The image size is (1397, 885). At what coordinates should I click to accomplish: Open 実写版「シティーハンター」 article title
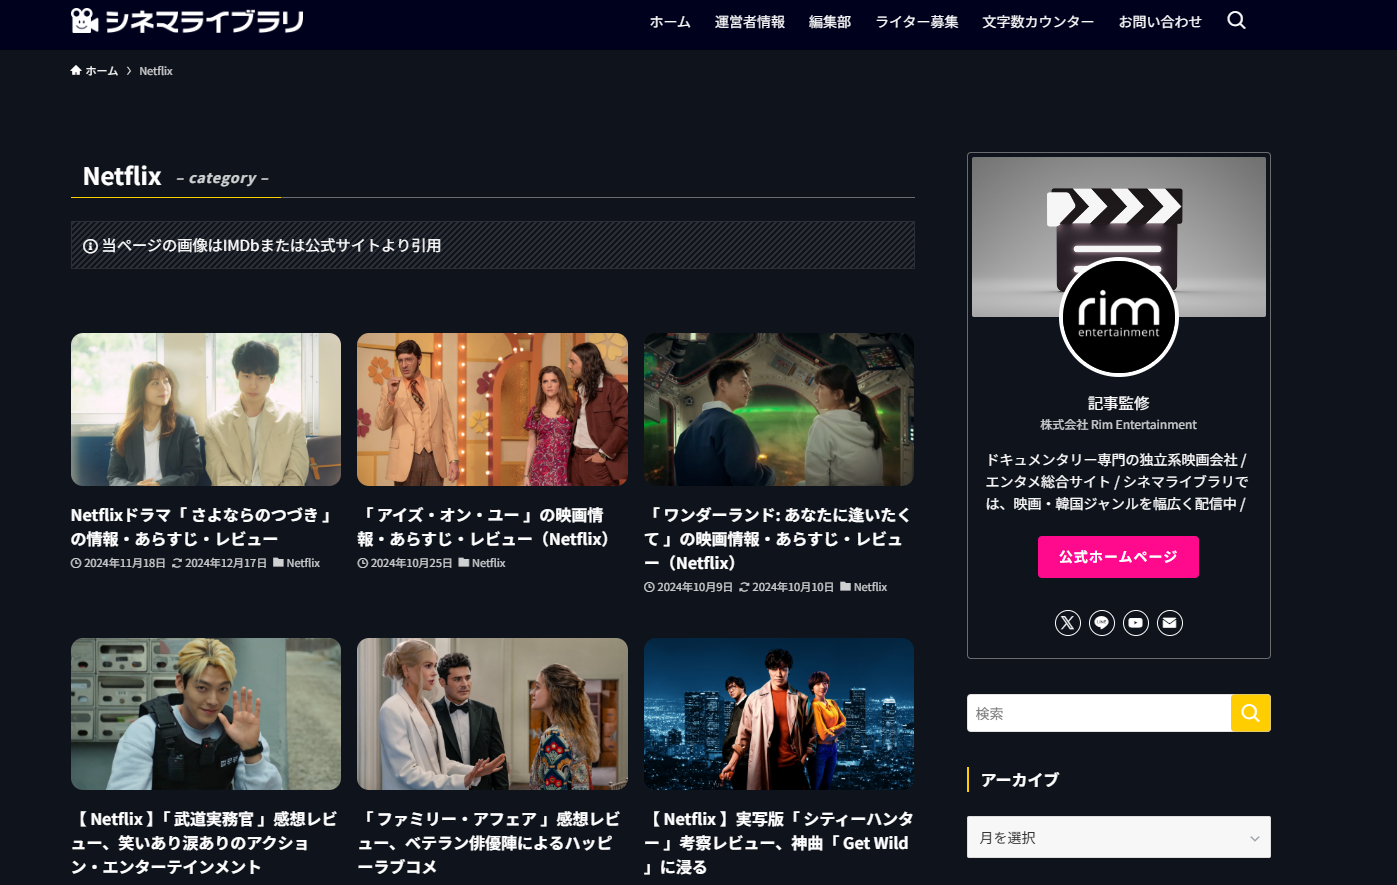pos(778,843)
